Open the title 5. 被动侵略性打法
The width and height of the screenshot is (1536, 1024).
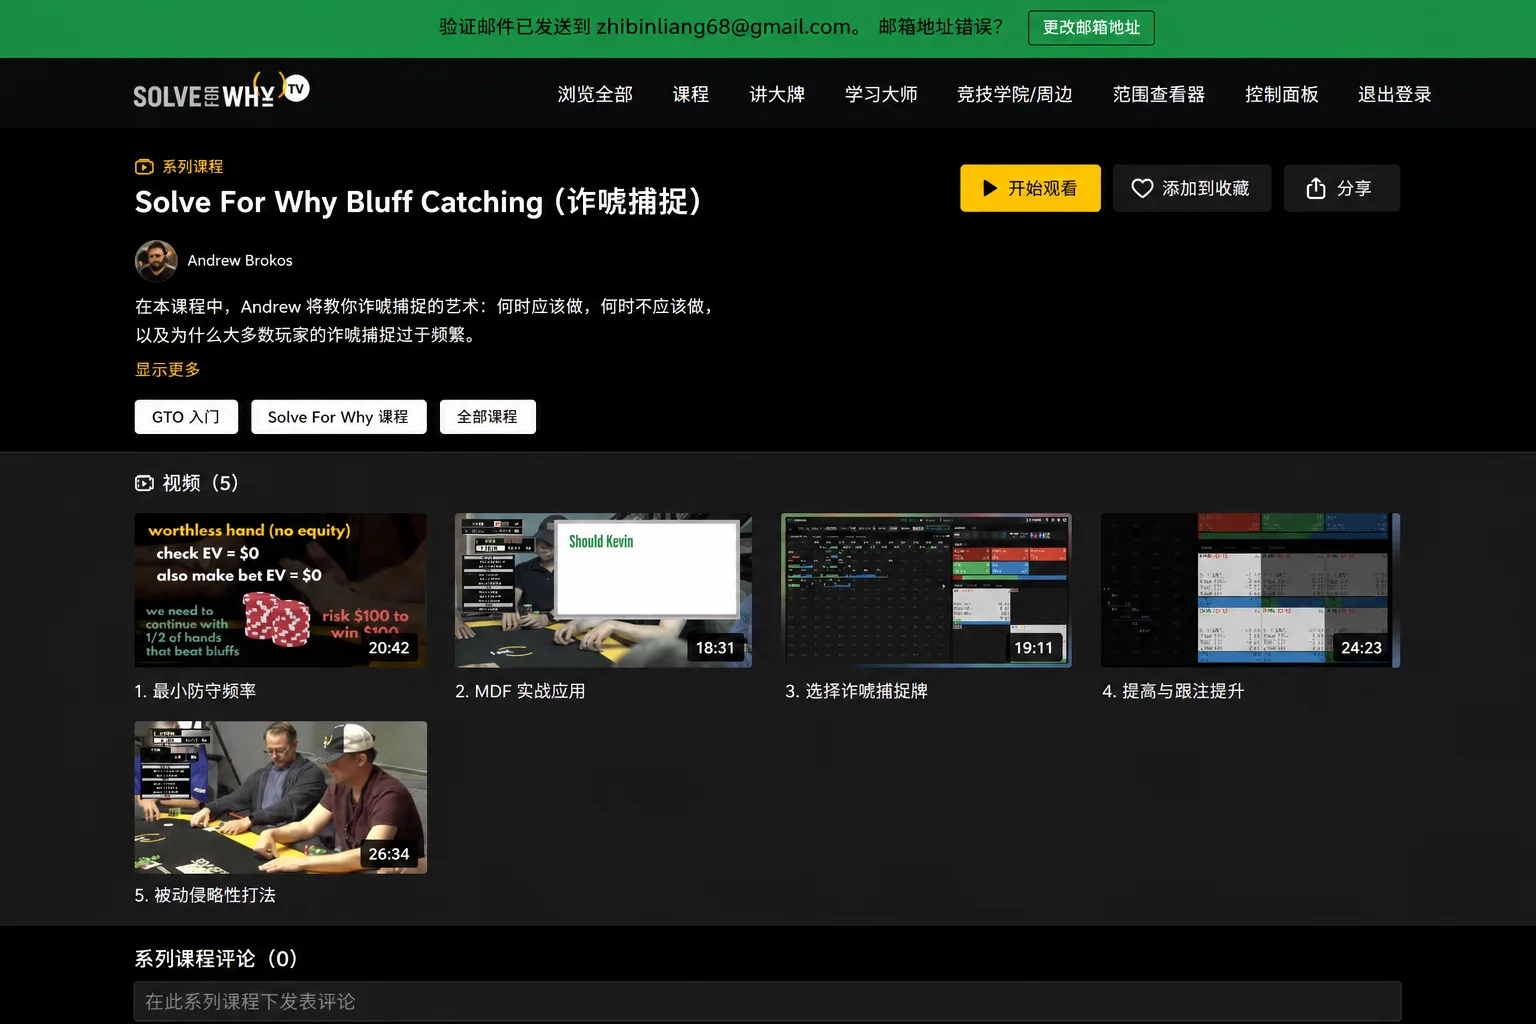click(x=205, y=895)
